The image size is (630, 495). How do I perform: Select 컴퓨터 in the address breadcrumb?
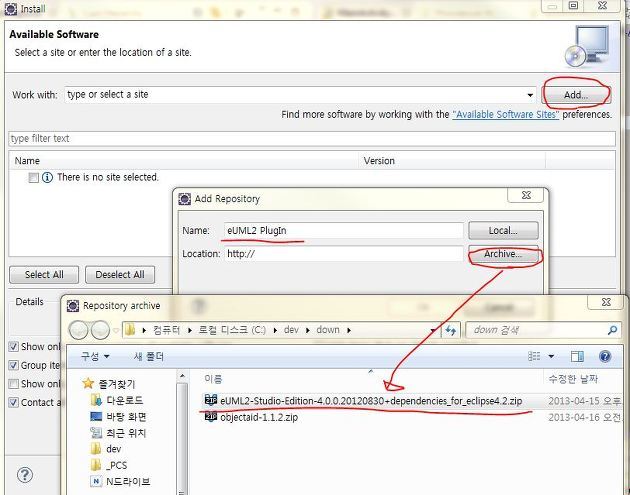point(166,330)
